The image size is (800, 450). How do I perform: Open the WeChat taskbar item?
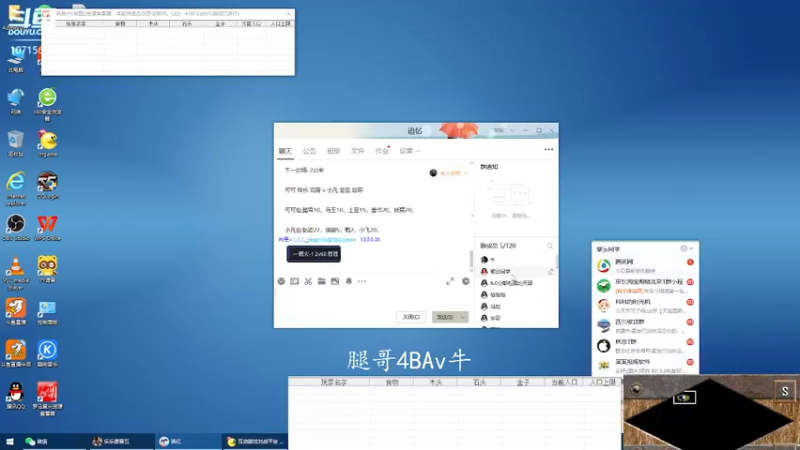[x=53, y=441]
